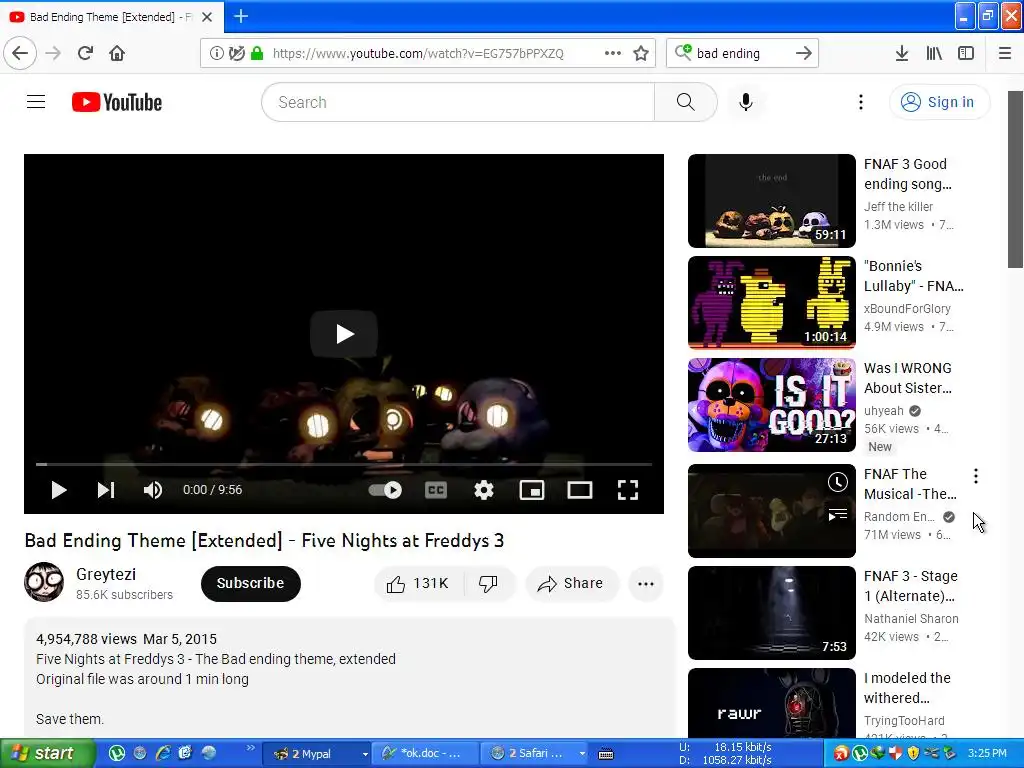Open site information icon in address bar
Image resolution: width=1024 pixels, height=768 pixels.
(x=216, y=53)
